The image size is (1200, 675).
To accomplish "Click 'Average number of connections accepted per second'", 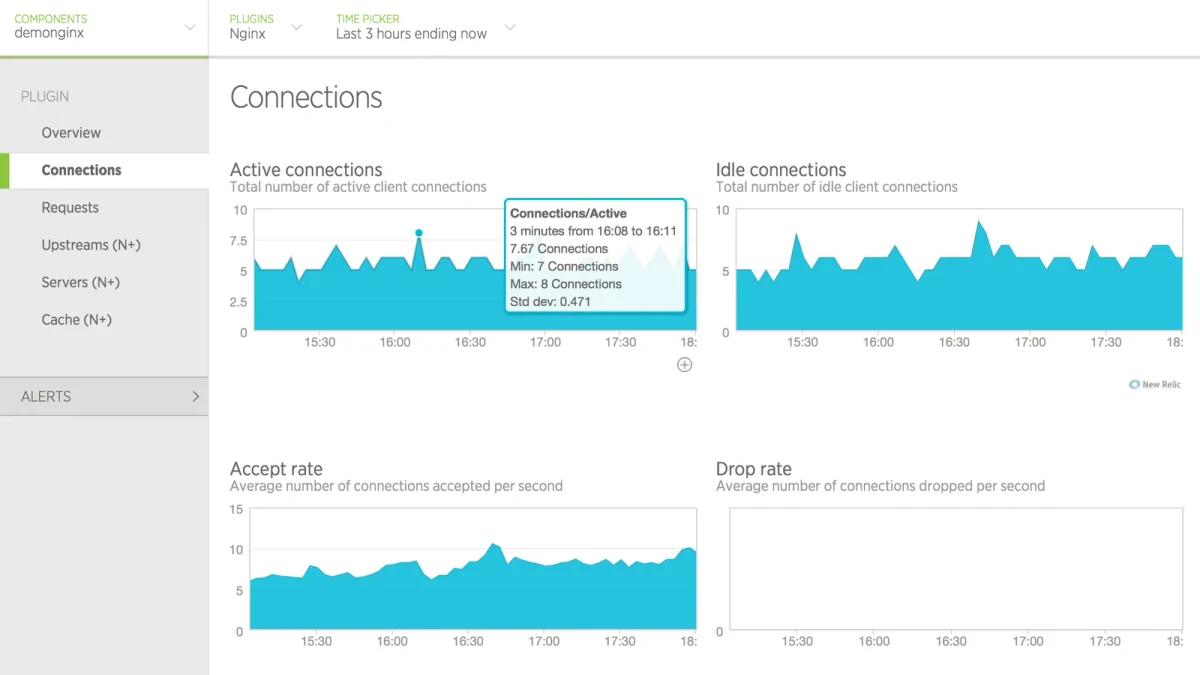I will coord(396,486).
